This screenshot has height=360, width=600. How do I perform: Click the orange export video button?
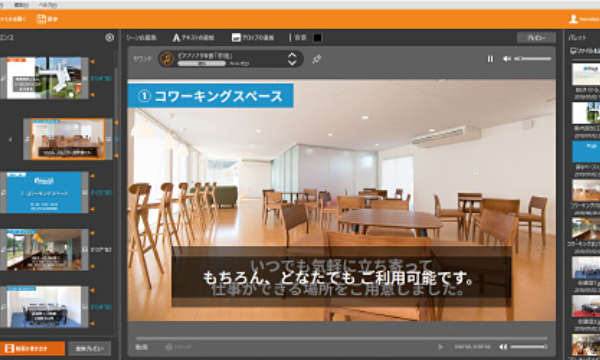click(32, 349)
